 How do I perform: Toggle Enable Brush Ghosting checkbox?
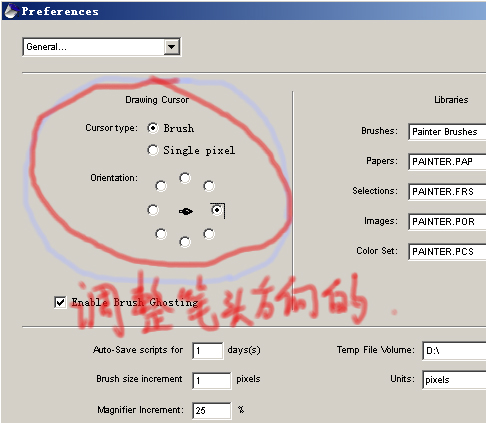60,302
